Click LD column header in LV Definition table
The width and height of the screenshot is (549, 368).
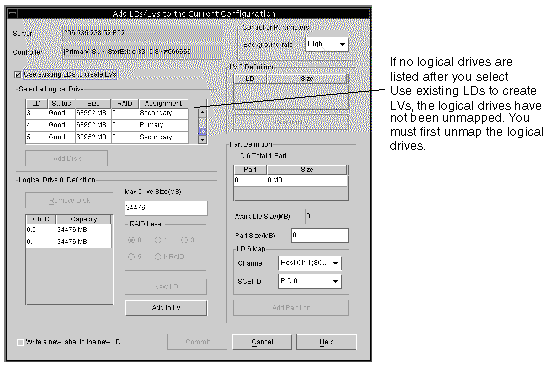(250, 79)
